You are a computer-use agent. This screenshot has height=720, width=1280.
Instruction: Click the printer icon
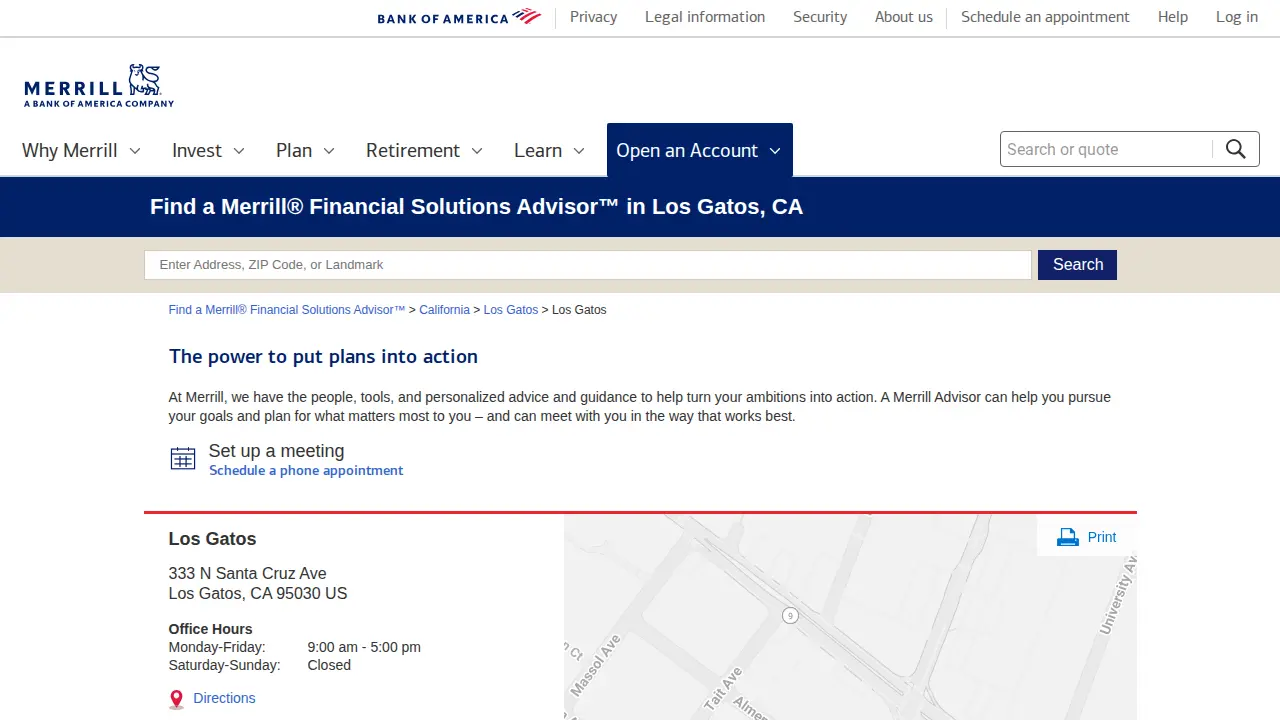[1068, 537]
